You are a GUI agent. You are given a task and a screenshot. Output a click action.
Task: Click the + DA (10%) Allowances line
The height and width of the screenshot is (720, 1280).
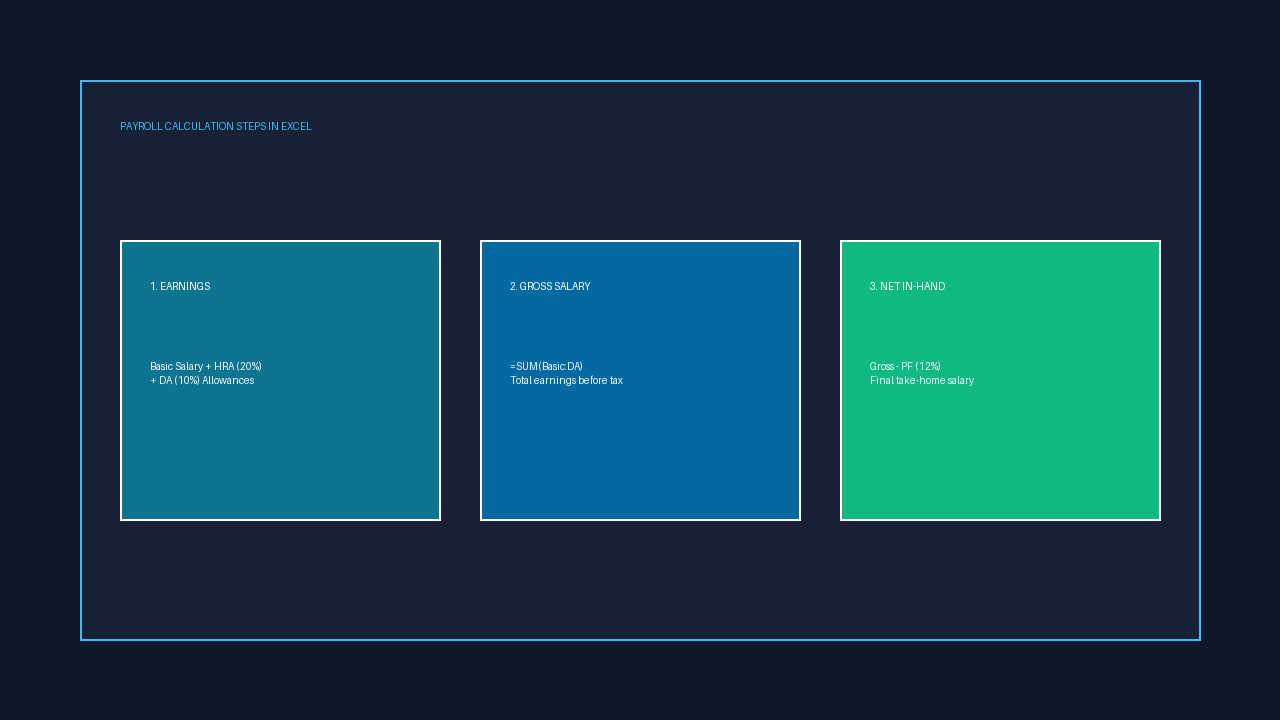coord(202,381)
